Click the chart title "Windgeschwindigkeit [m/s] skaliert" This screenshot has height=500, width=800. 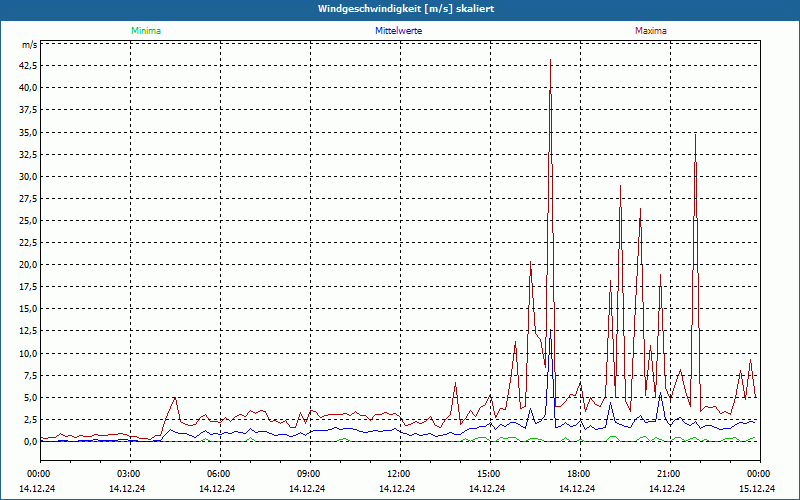pos(406,9)
